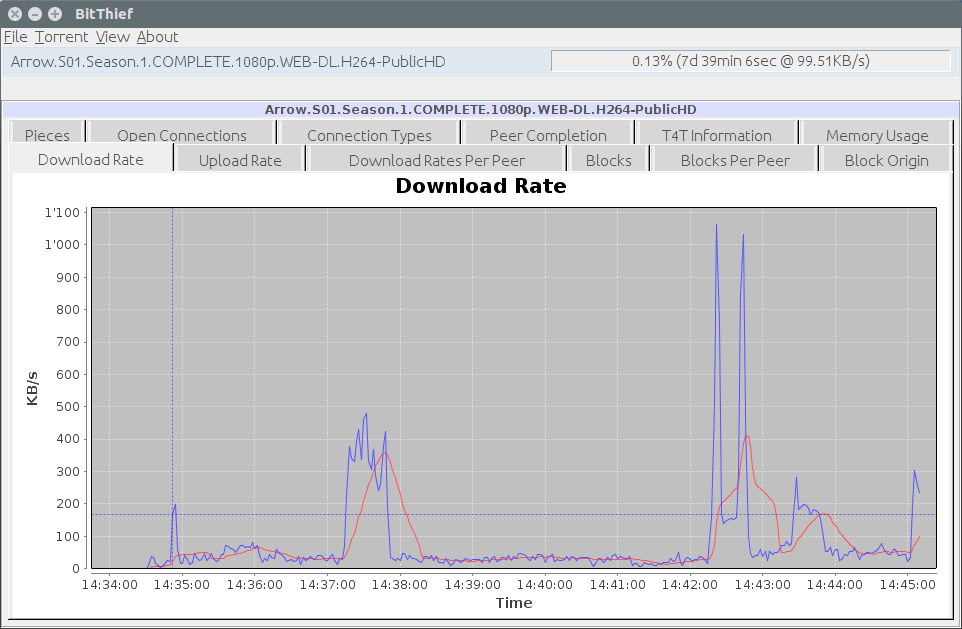Open the T4T Information tab
The image size is (962, 629).
[716, 135]
